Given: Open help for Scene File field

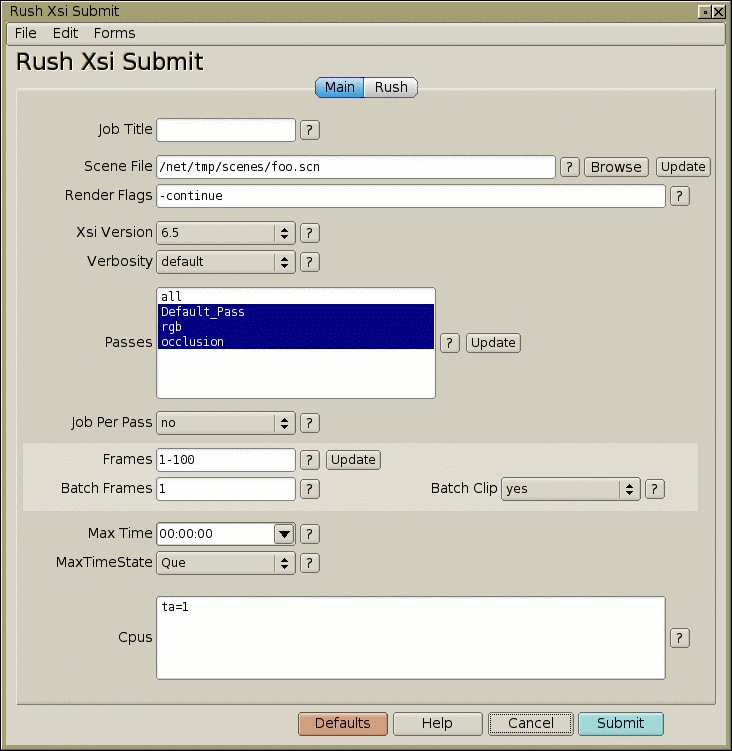Looking at the screenshot, I should click(x=570, y=167).
